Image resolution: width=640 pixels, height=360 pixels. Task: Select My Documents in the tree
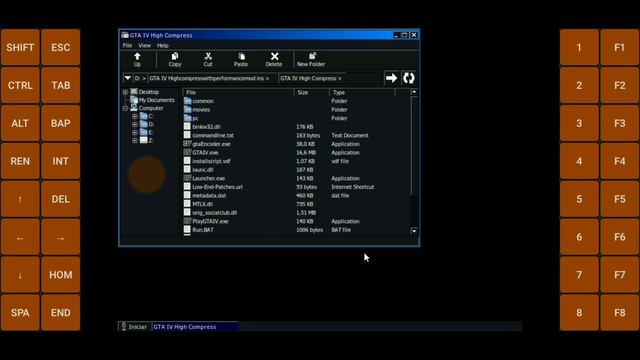(156, 100)
